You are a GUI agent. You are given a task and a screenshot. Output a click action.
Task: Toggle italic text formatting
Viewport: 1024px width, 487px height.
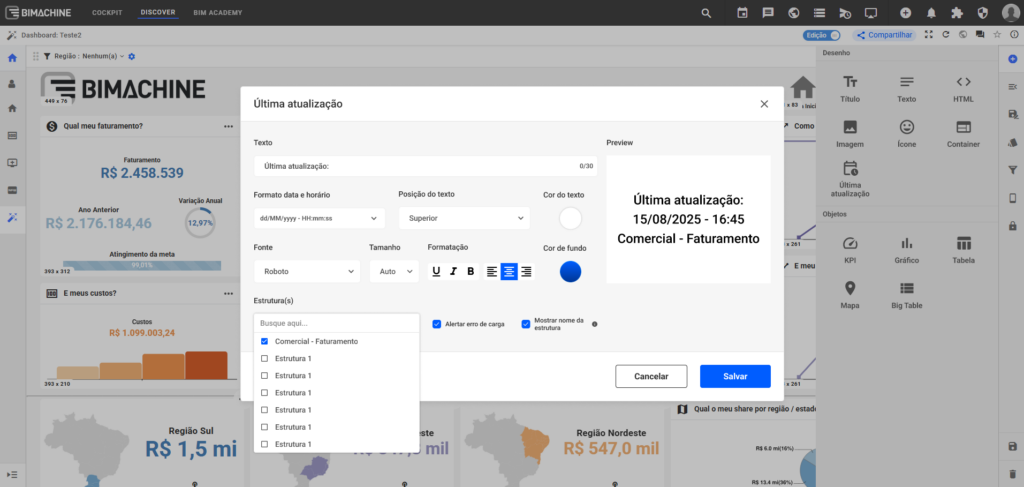[453, 271]
